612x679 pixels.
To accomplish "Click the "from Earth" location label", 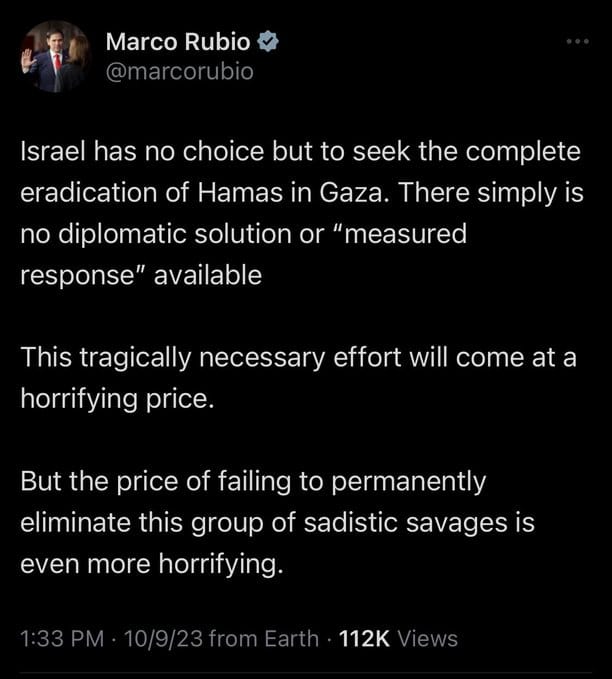I will (266, 638).
